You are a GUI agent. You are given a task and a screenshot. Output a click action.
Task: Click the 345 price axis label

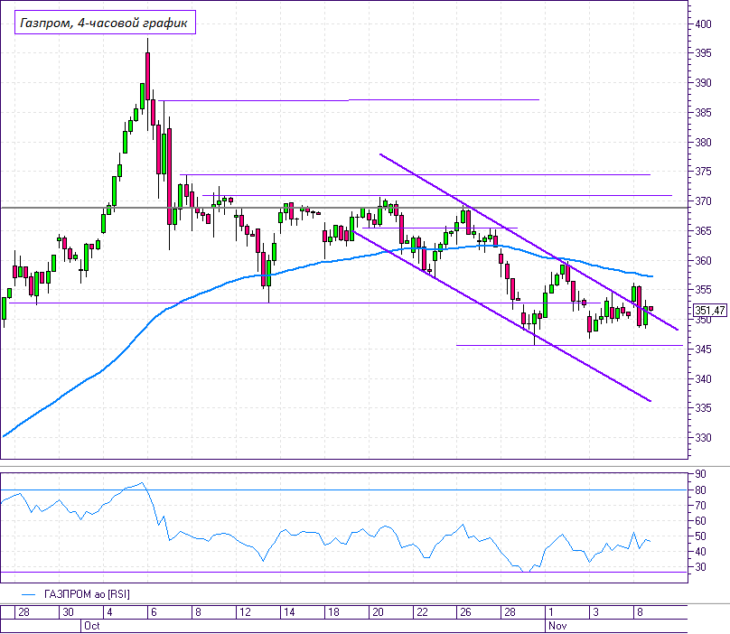pos(703,349)
